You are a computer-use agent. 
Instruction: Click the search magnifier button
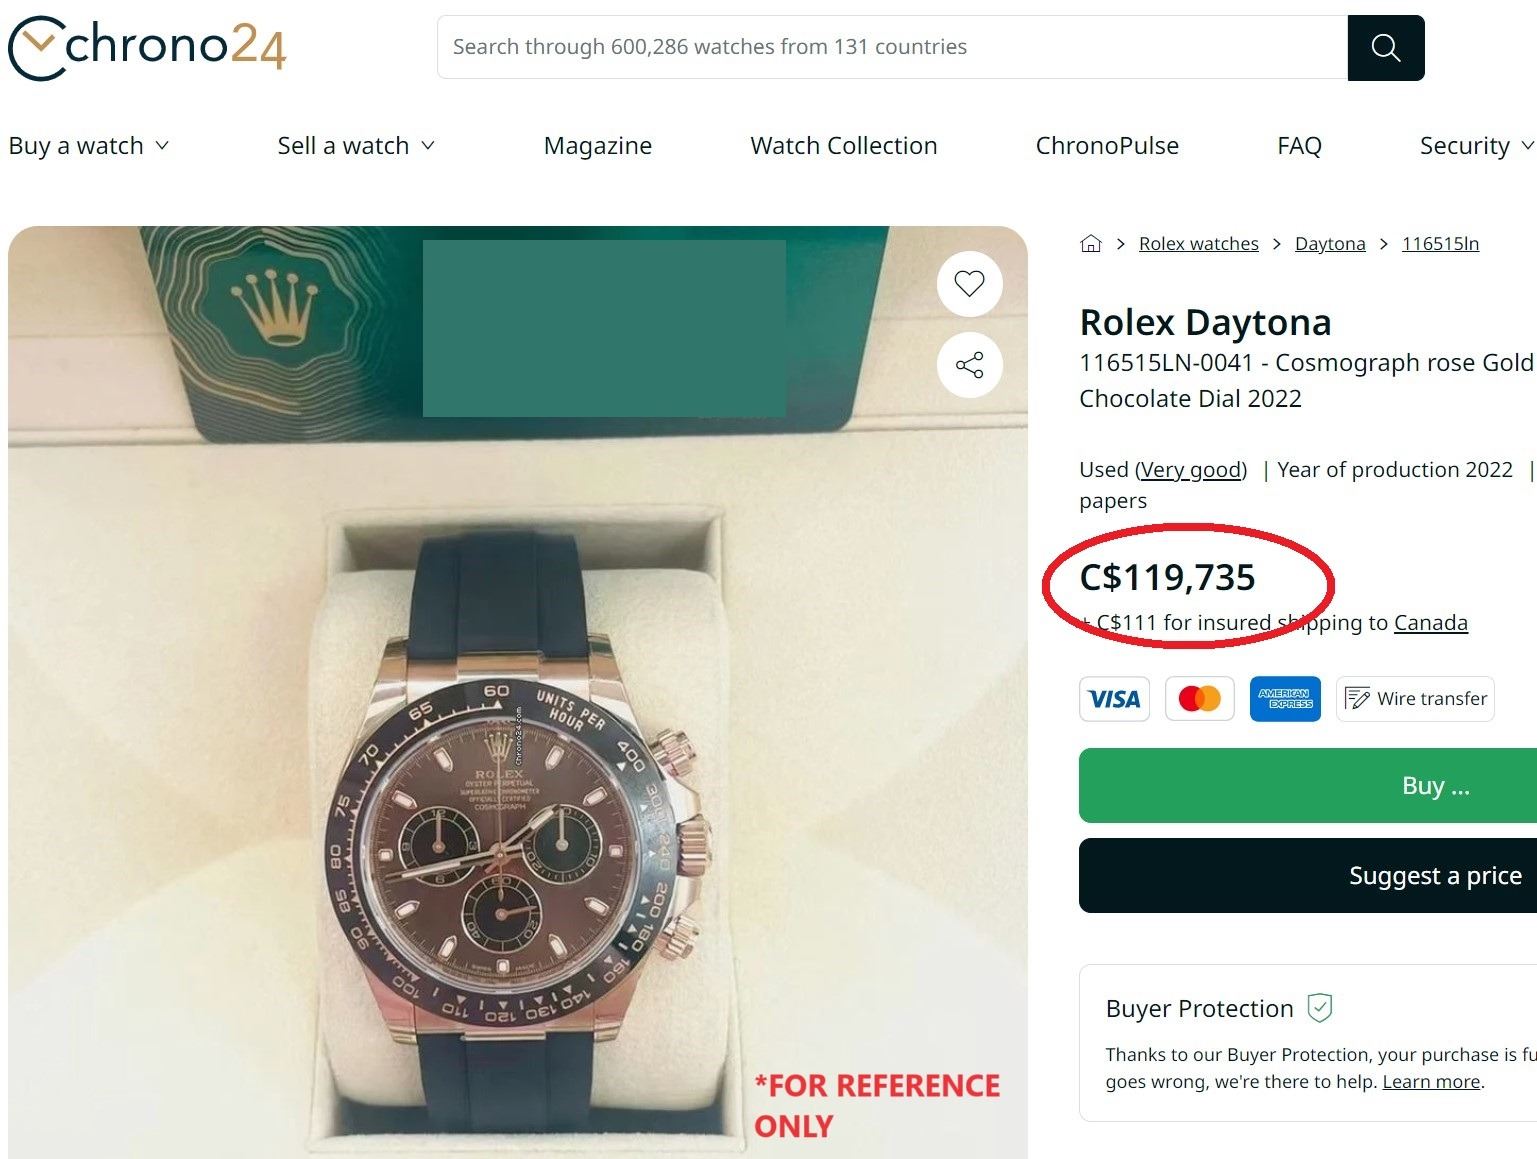[x=1385, y=48]
